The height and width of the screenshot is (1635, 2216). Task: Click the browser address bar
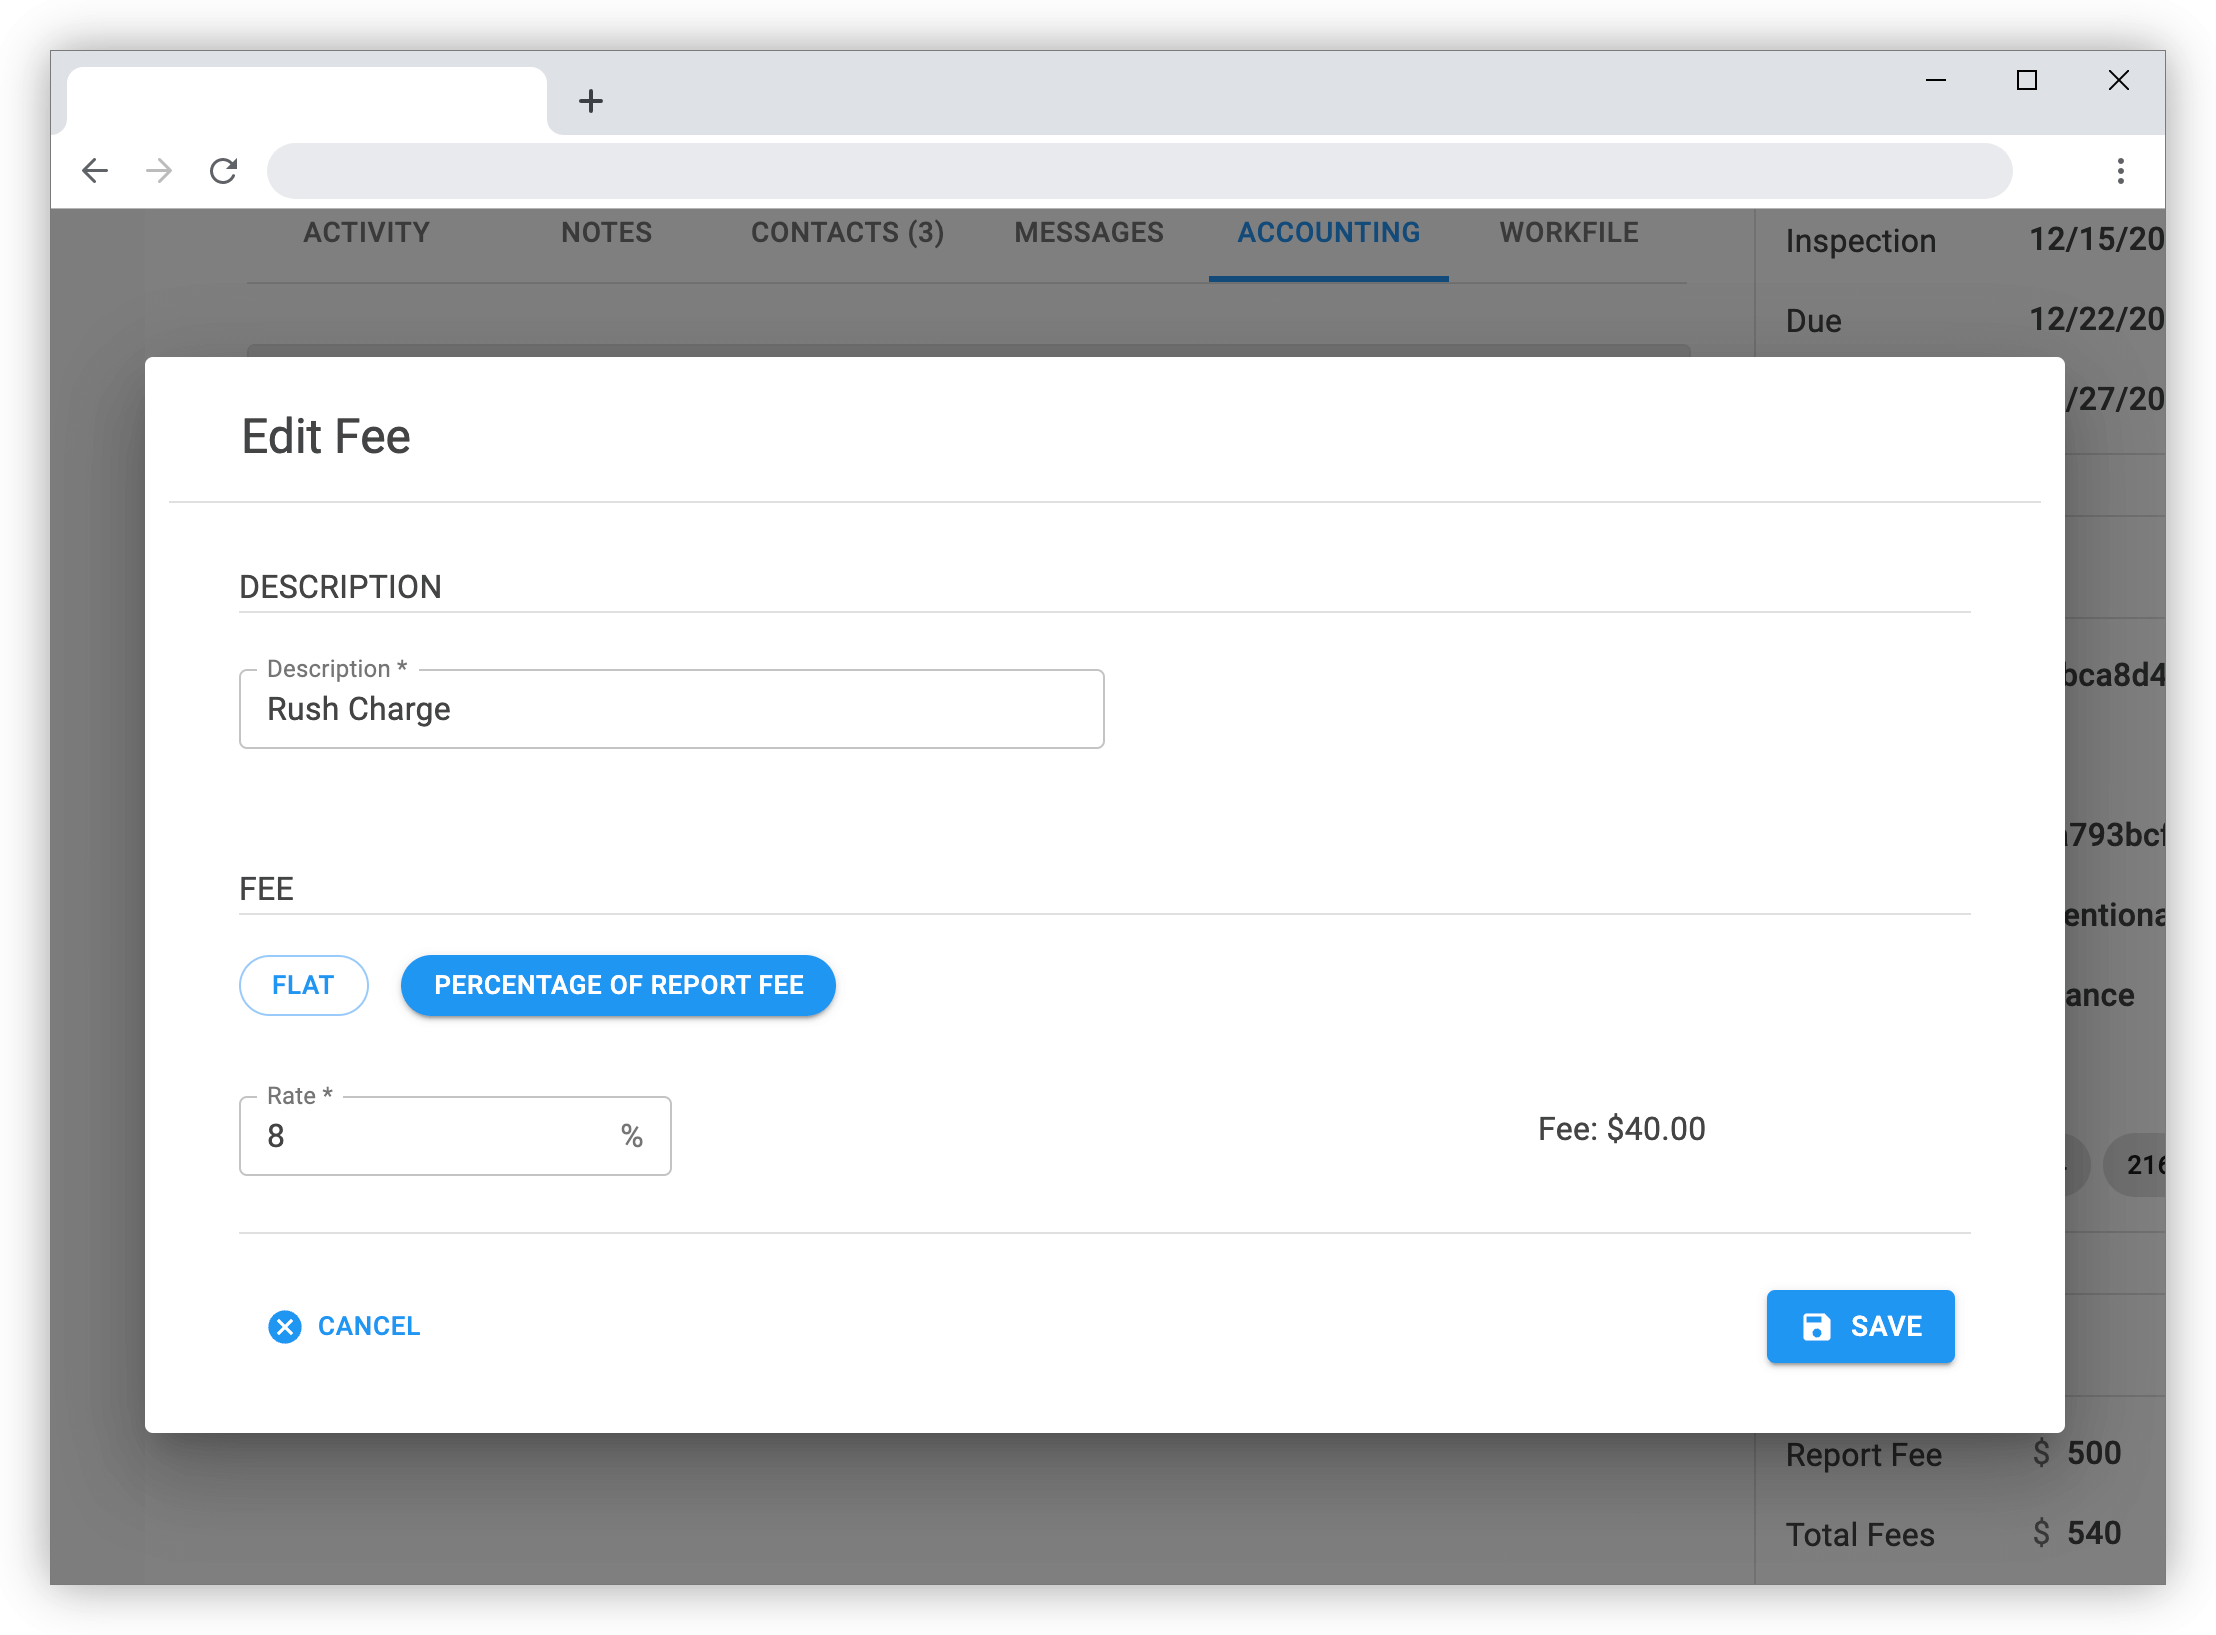(x=1140, y=170)
